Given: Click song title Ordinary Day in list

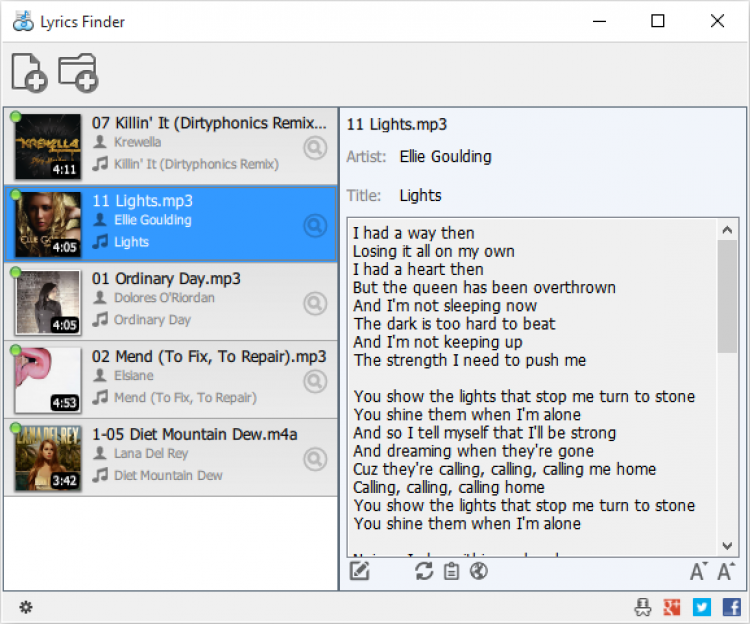Looking at the screenshot, I should click(x=153, y=319).
